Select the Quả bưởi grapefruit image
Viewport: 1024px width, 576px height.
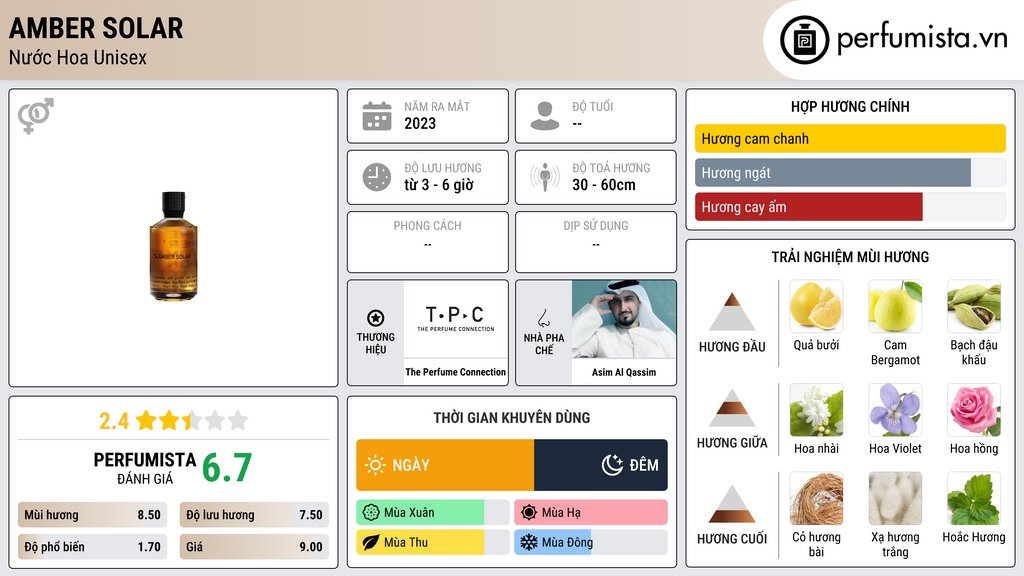816,306
